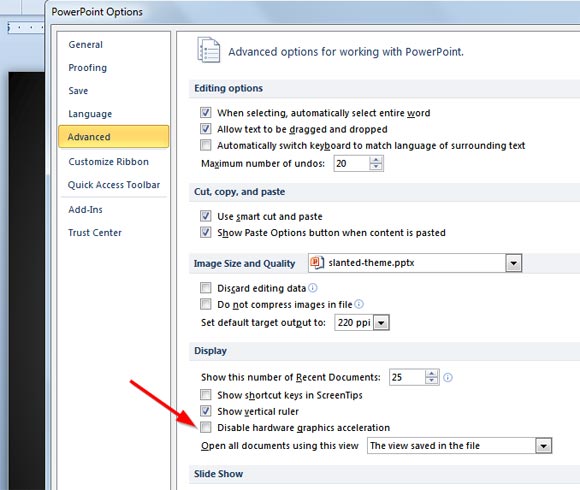Select the Customize Ribbon category
580x490 pixels.
pyautogui.click(x=108, y=162)
